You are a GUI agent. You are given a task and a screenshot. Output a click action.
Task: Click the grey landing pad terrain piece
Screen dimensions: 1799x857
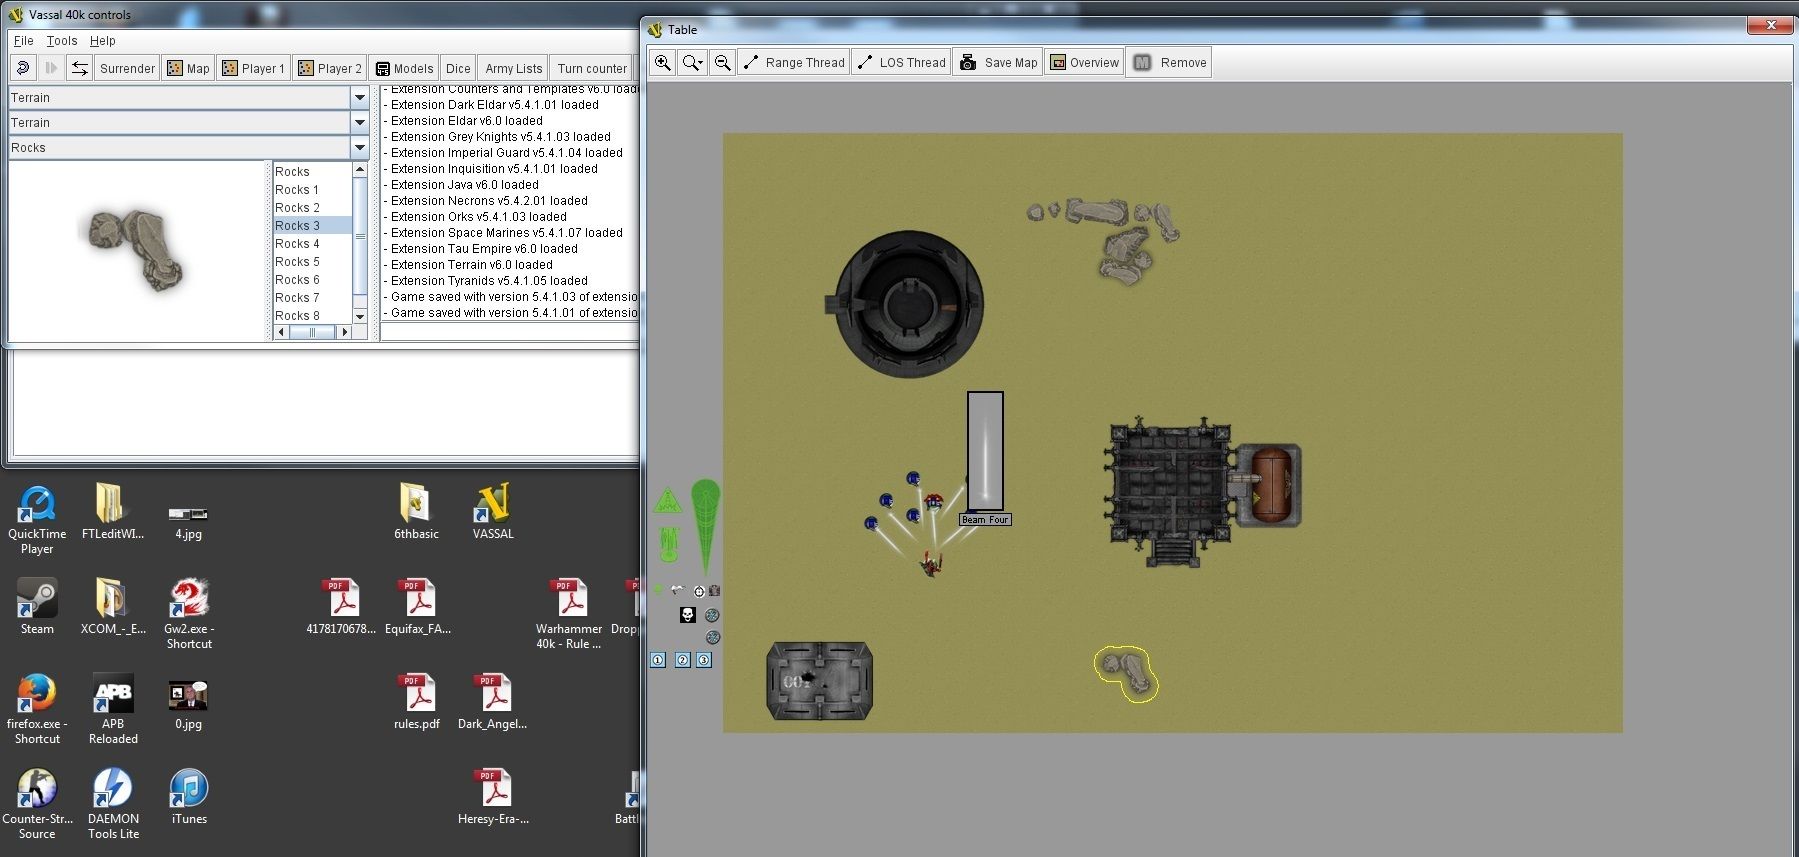[819, 681]
